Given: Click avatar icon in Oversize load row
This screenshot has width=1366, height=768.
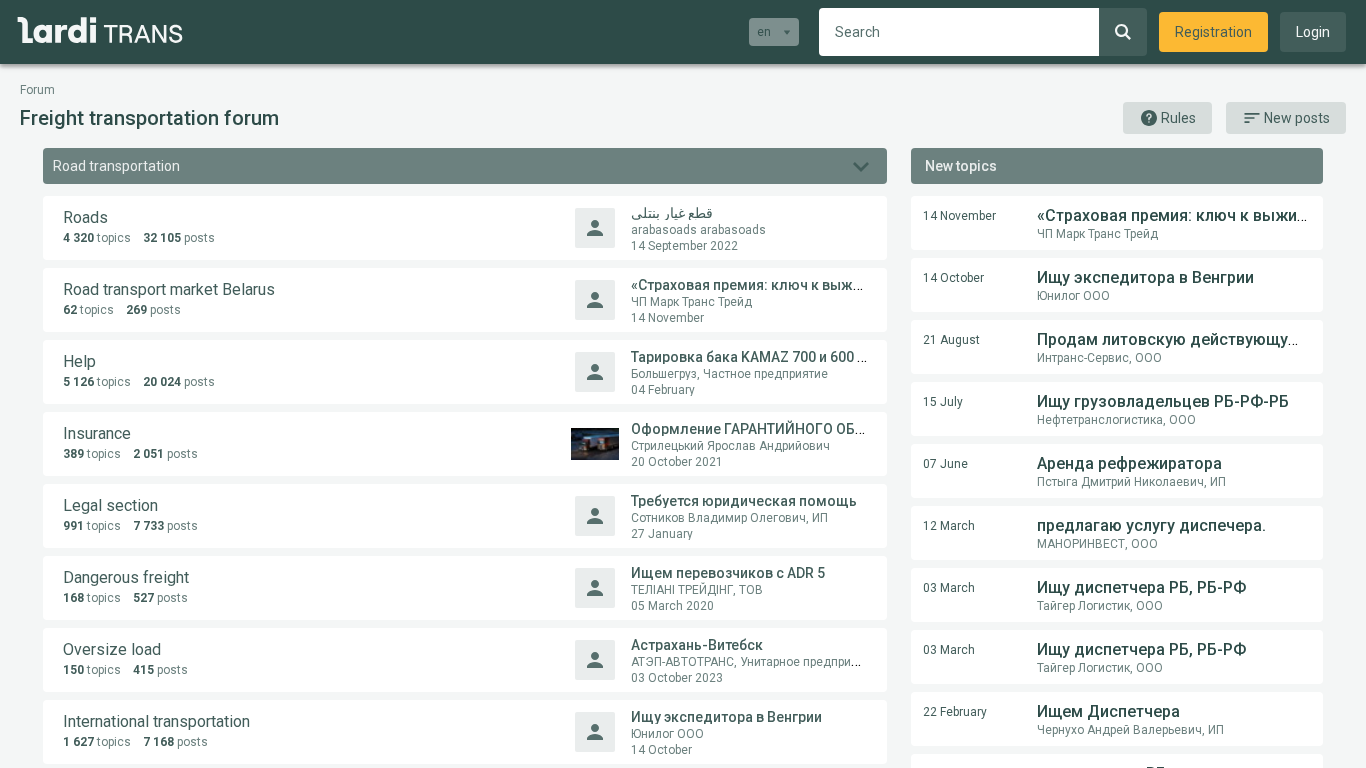Looking at the screenshot, I should (595, 660).
